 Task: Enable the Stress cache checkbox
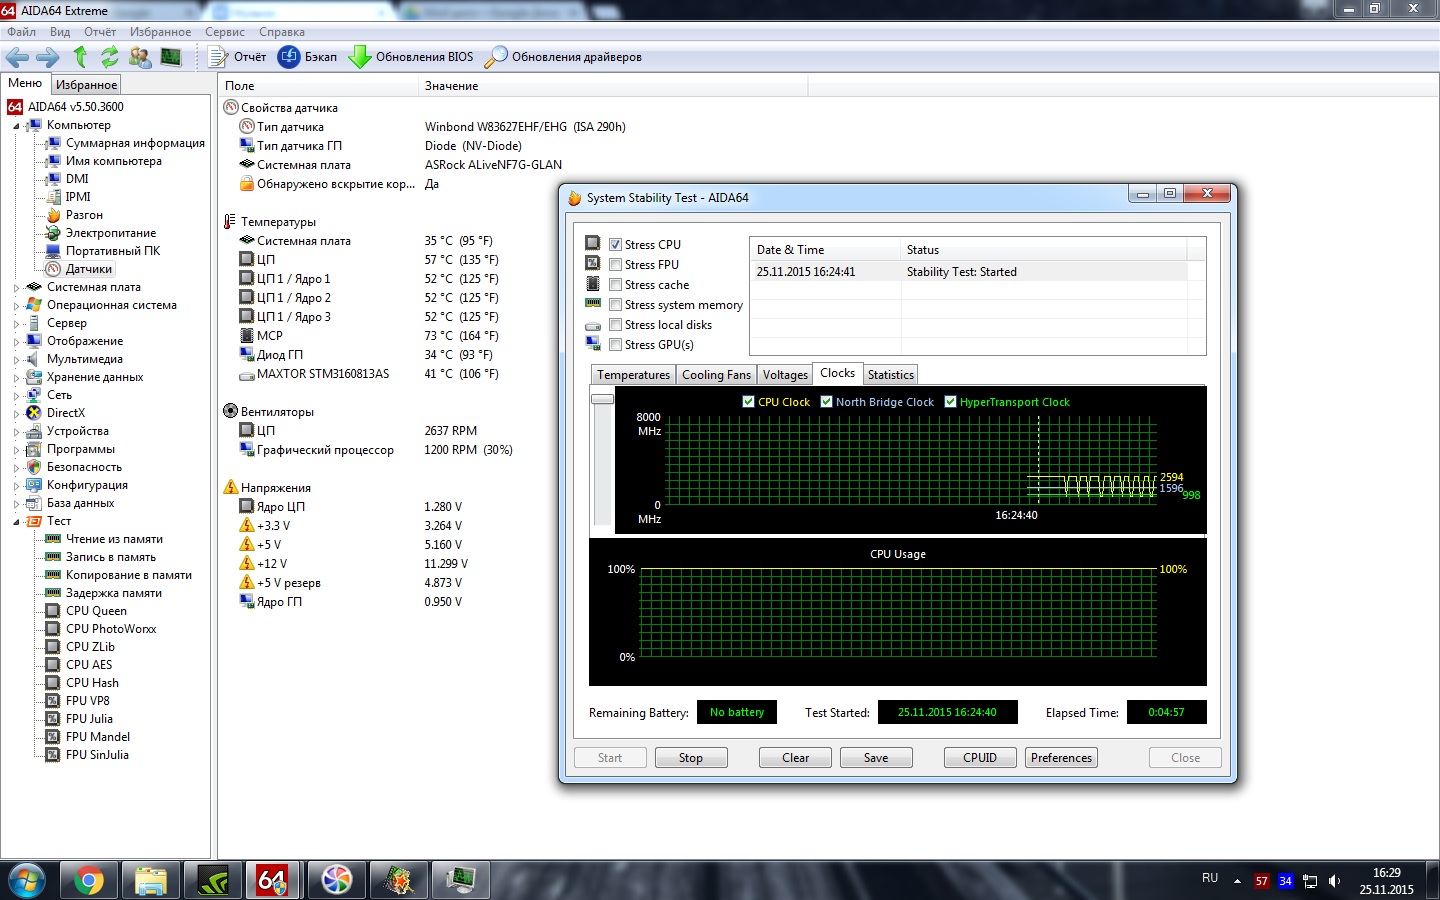(616, 285)
